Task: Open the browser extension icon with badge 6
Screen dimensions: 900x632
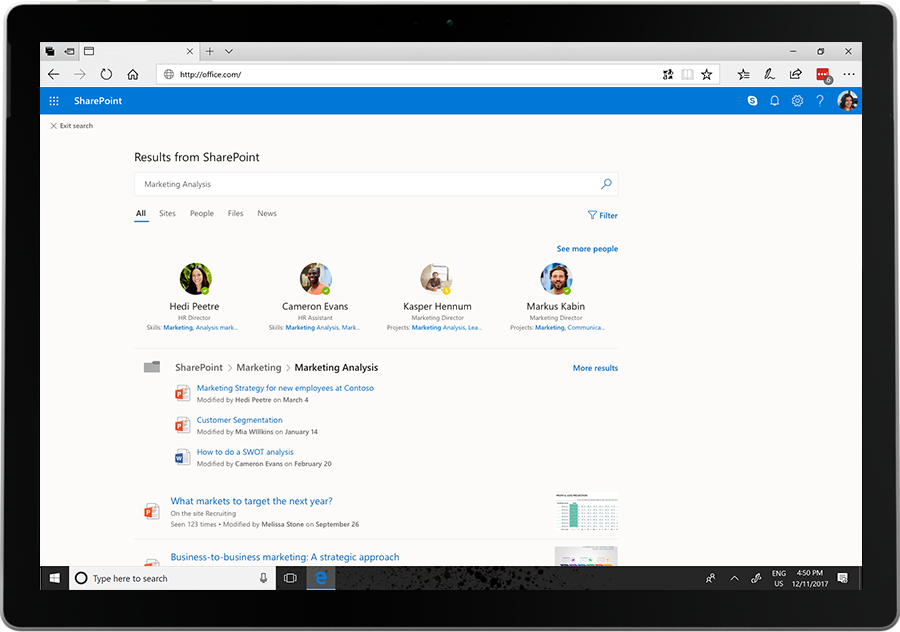Action: tap(822, 74)
